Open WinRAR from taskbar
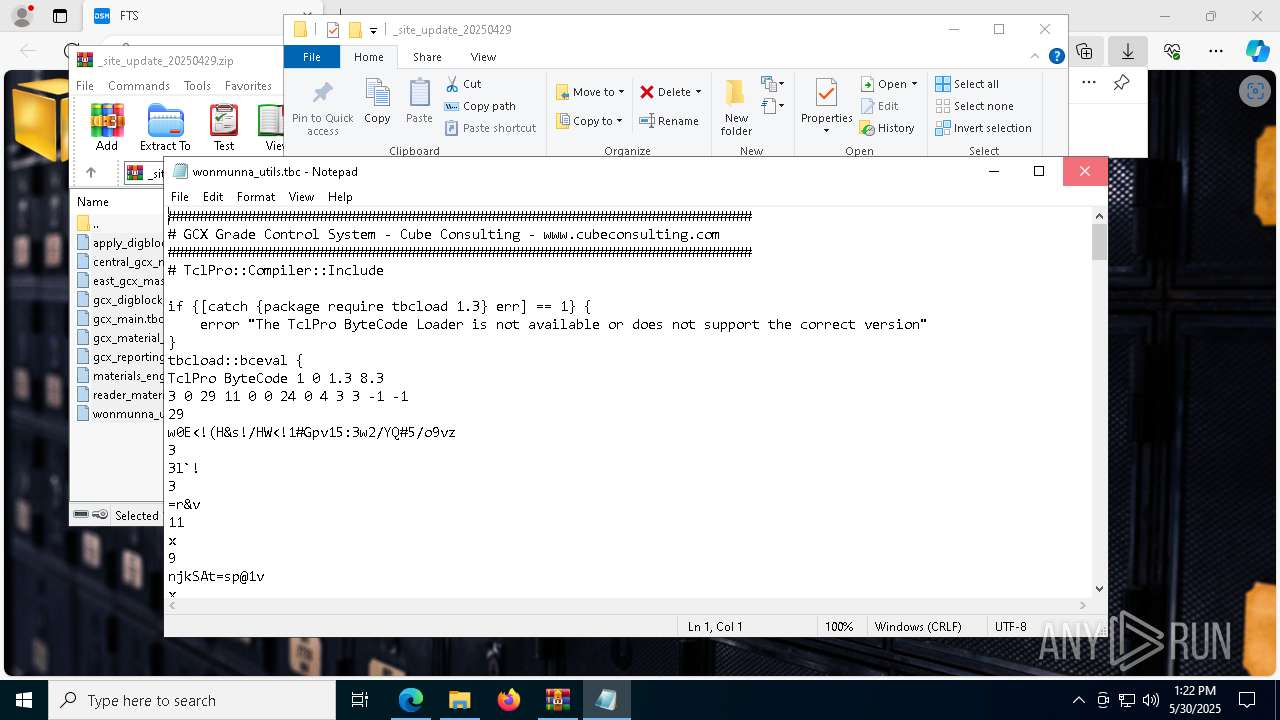 point(557,700)
